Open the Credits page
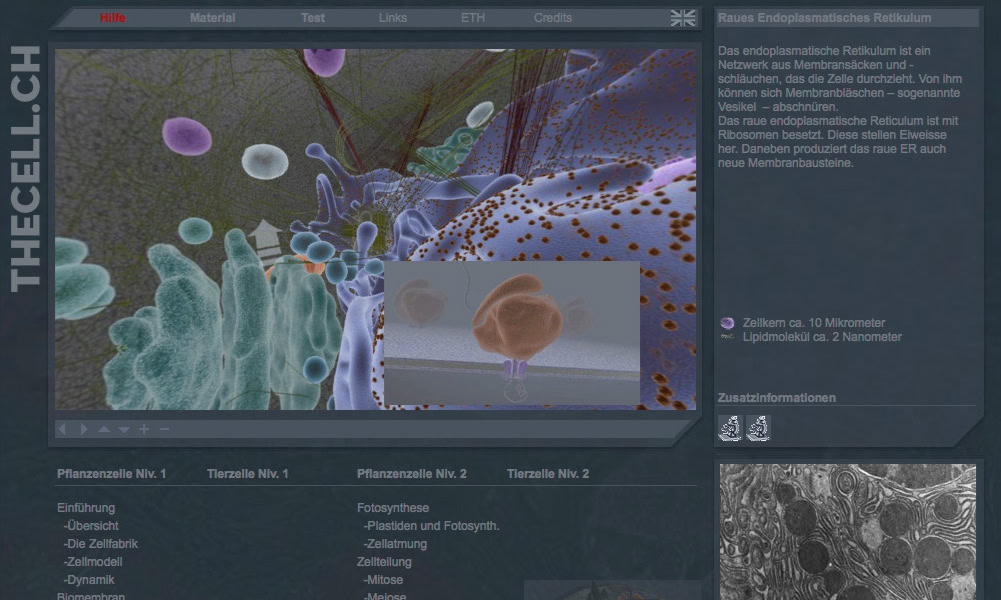This screenshot has width=1001, height=600. pyautogui.click(x=553, y=18)
